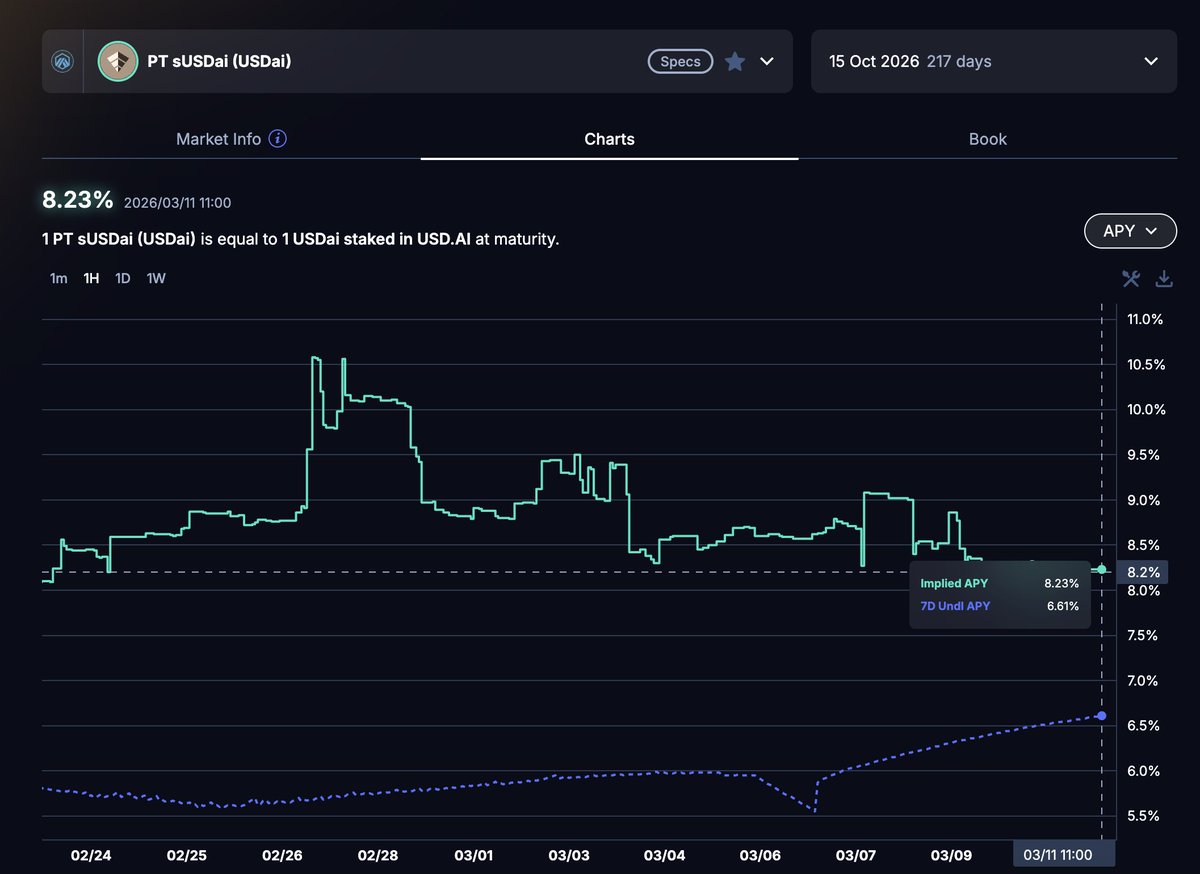The image size is (1200, 874).
Task: Switch to the Book tab
Action: (x=987, y=139)
